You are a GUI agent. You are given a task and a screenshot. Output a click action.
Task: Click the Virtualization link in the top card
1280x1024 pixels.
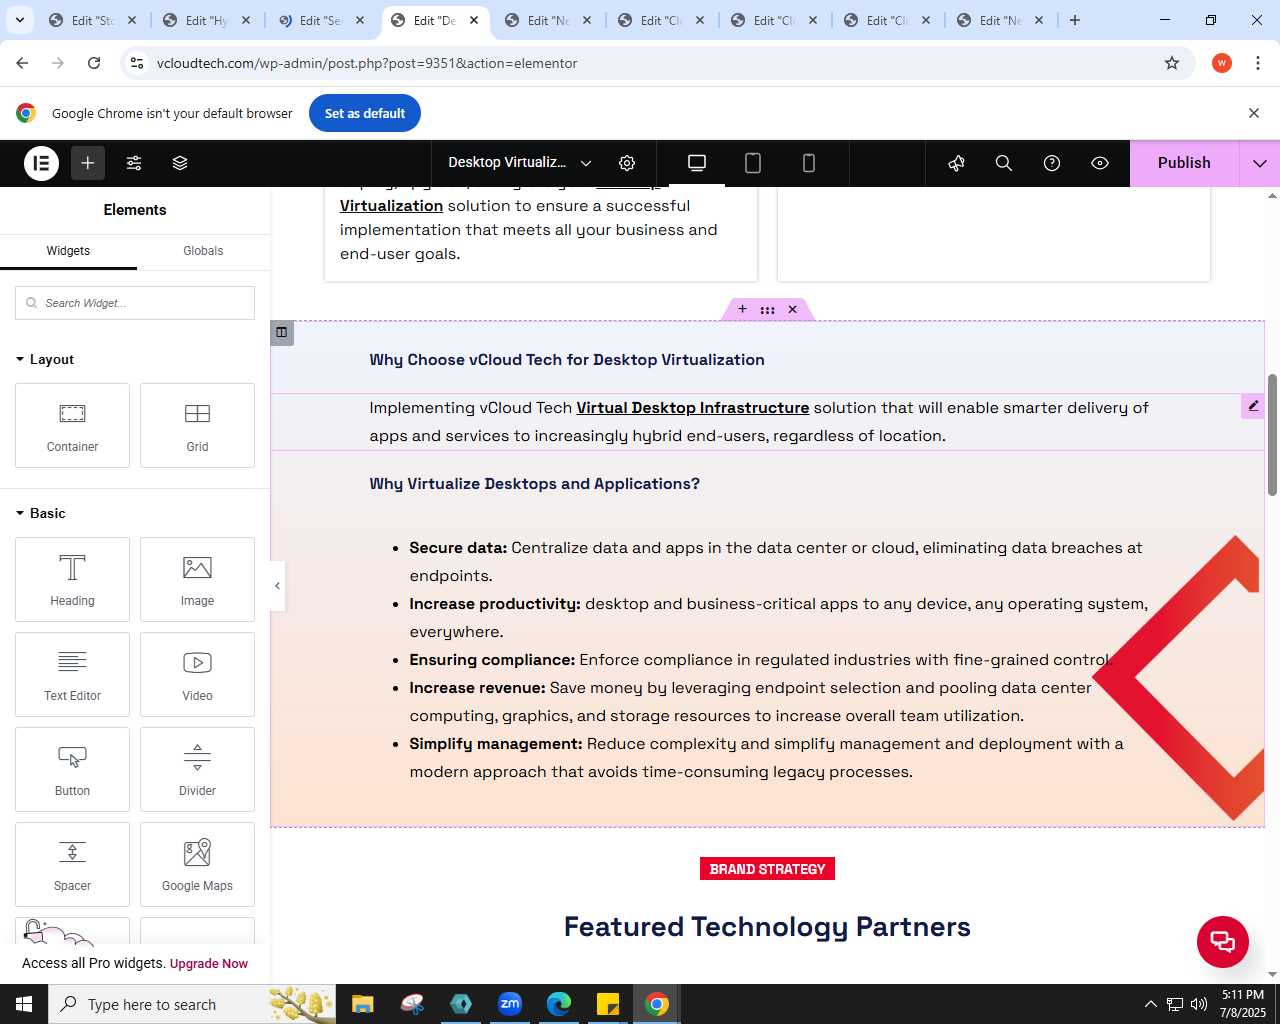tap(391, 206)
